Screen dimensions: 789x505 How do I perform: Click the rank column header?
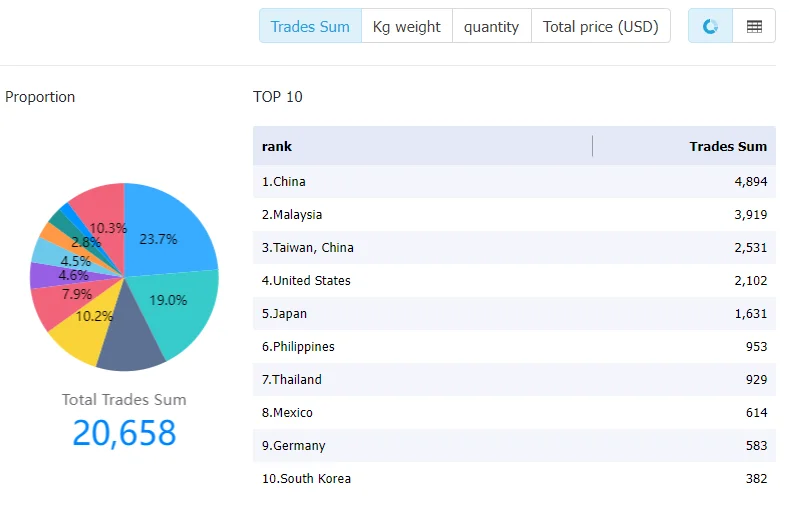pyautogui.click(x=277, y=146)
